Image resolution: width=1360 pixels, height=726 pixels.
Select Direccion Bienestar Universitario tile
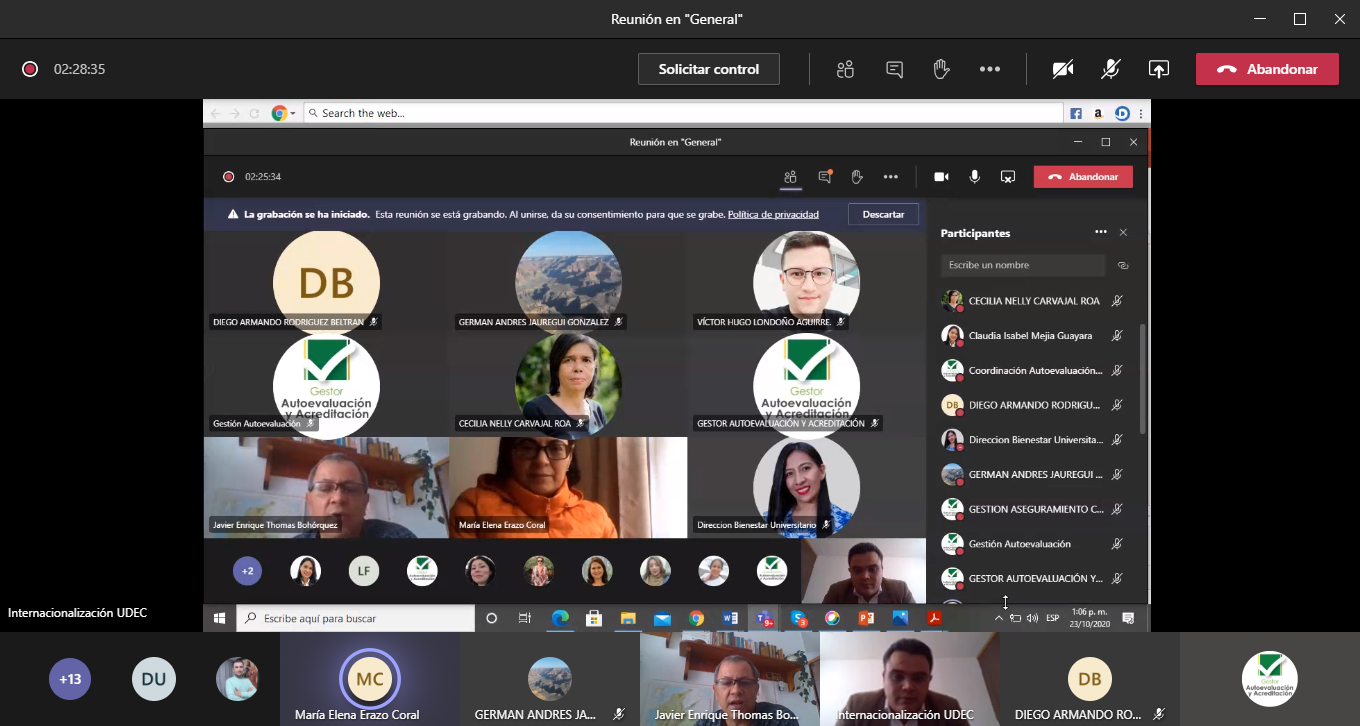806,487
